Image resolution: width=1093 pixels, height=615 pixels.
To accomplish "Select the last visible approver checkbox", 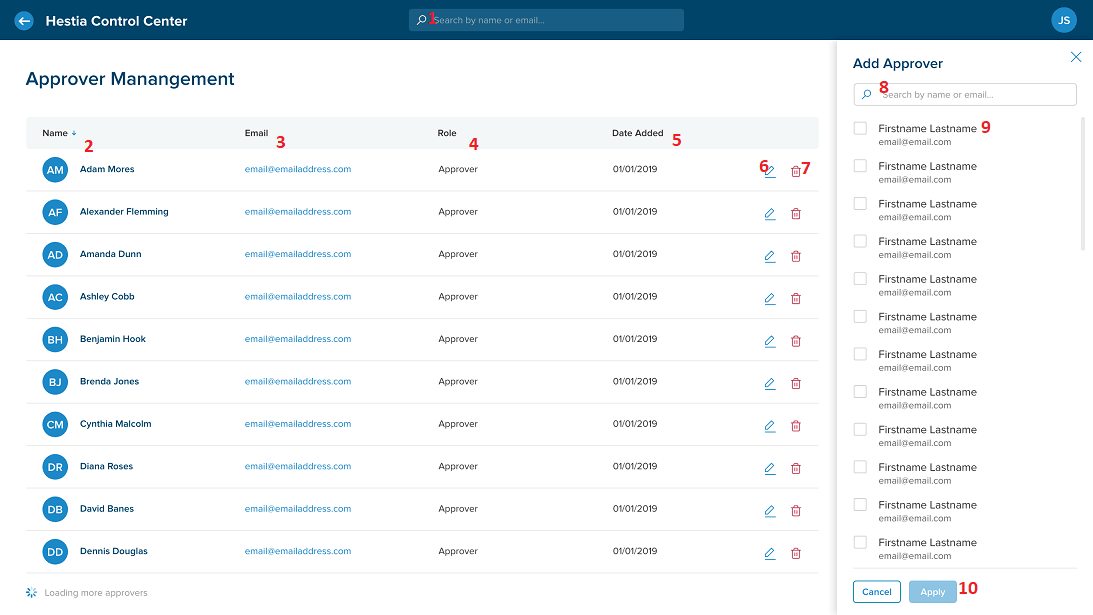I will point(860,543).
